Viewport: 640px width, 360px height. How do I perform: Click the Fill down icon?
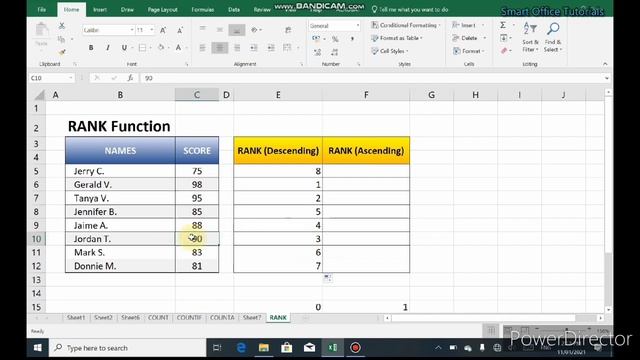click(x=504, y=38)
